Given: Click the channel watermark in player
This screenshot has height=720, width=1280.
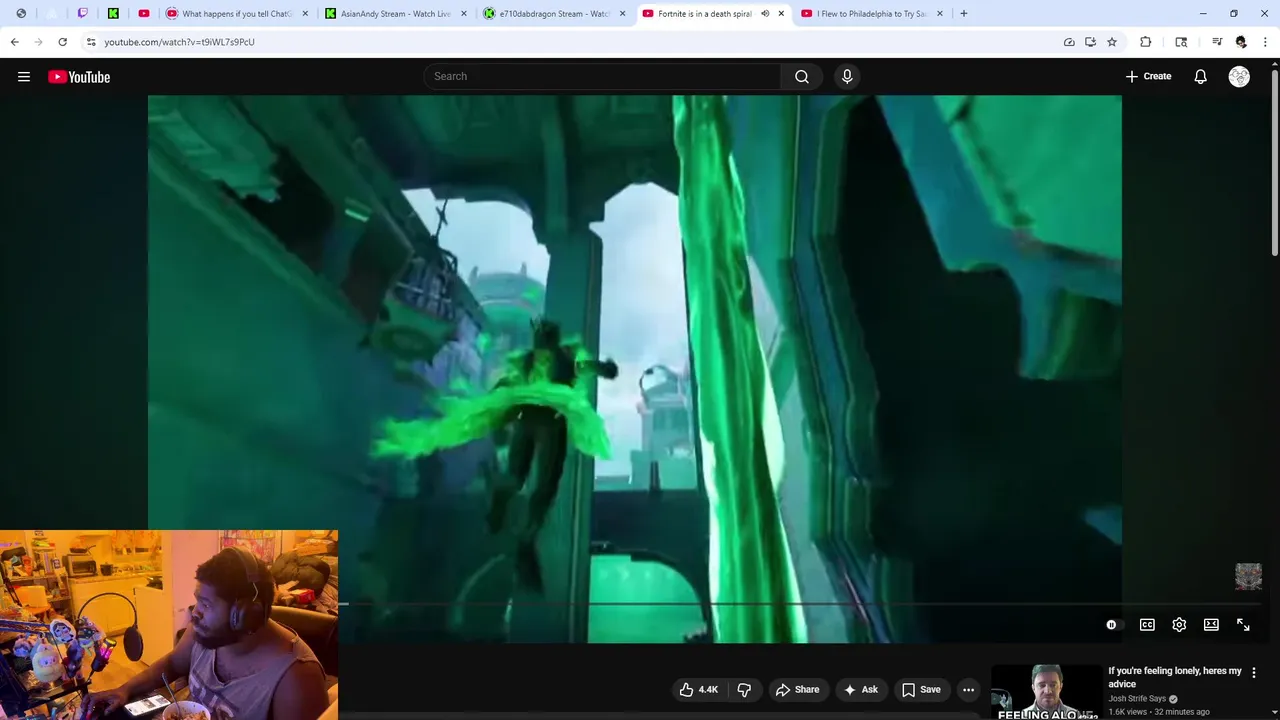Looking at the screenshot, I should [x=1248, y=576].
